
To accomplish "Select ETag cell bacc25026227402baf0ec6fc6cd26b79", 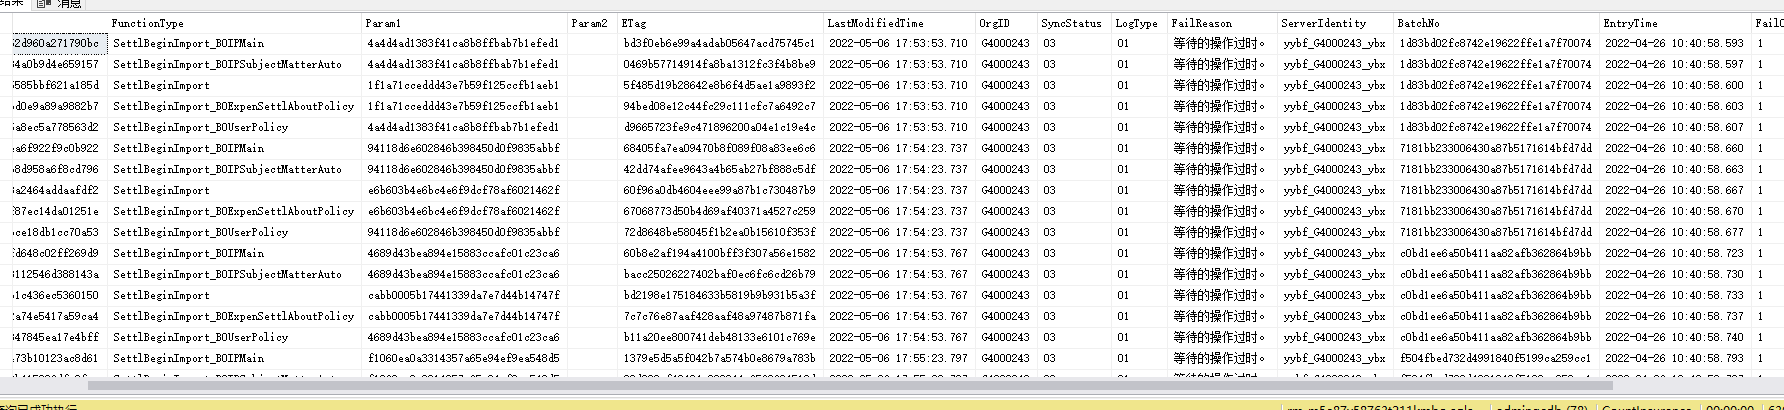I will 720,275.
